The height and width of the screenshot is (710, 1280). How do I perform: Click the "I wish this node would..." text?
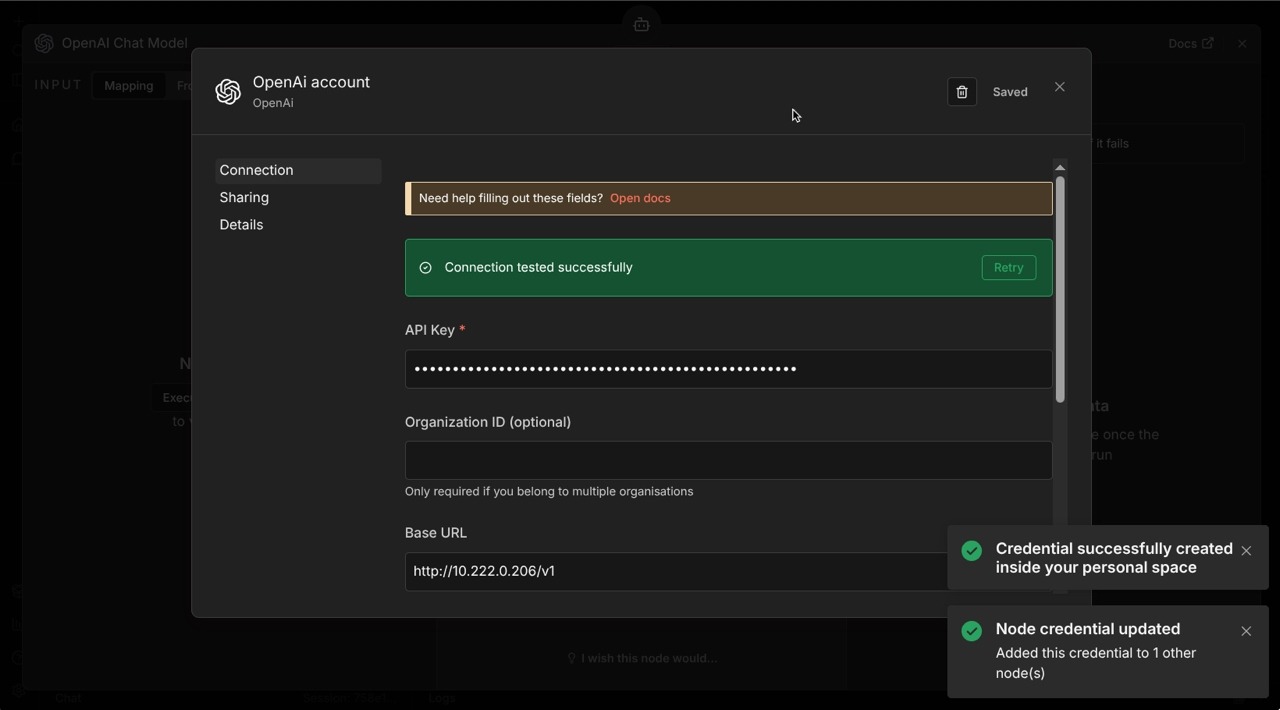(649, 658)
